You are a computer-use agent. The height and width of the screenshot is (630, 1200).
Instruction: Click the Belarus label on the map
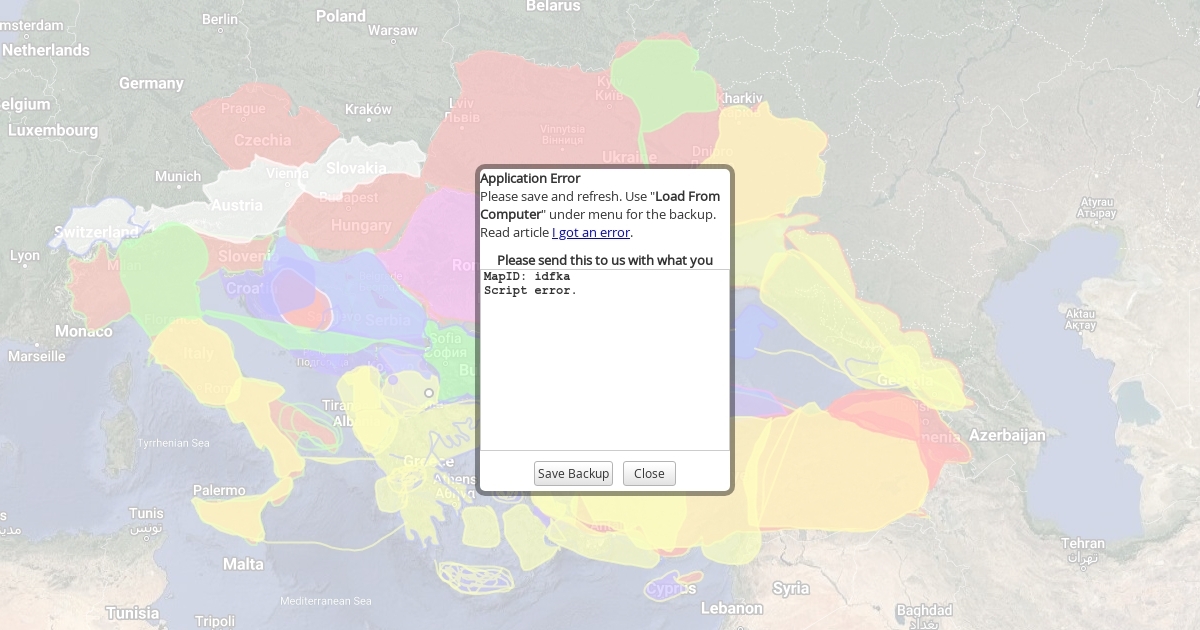click(x=553, y=6)
